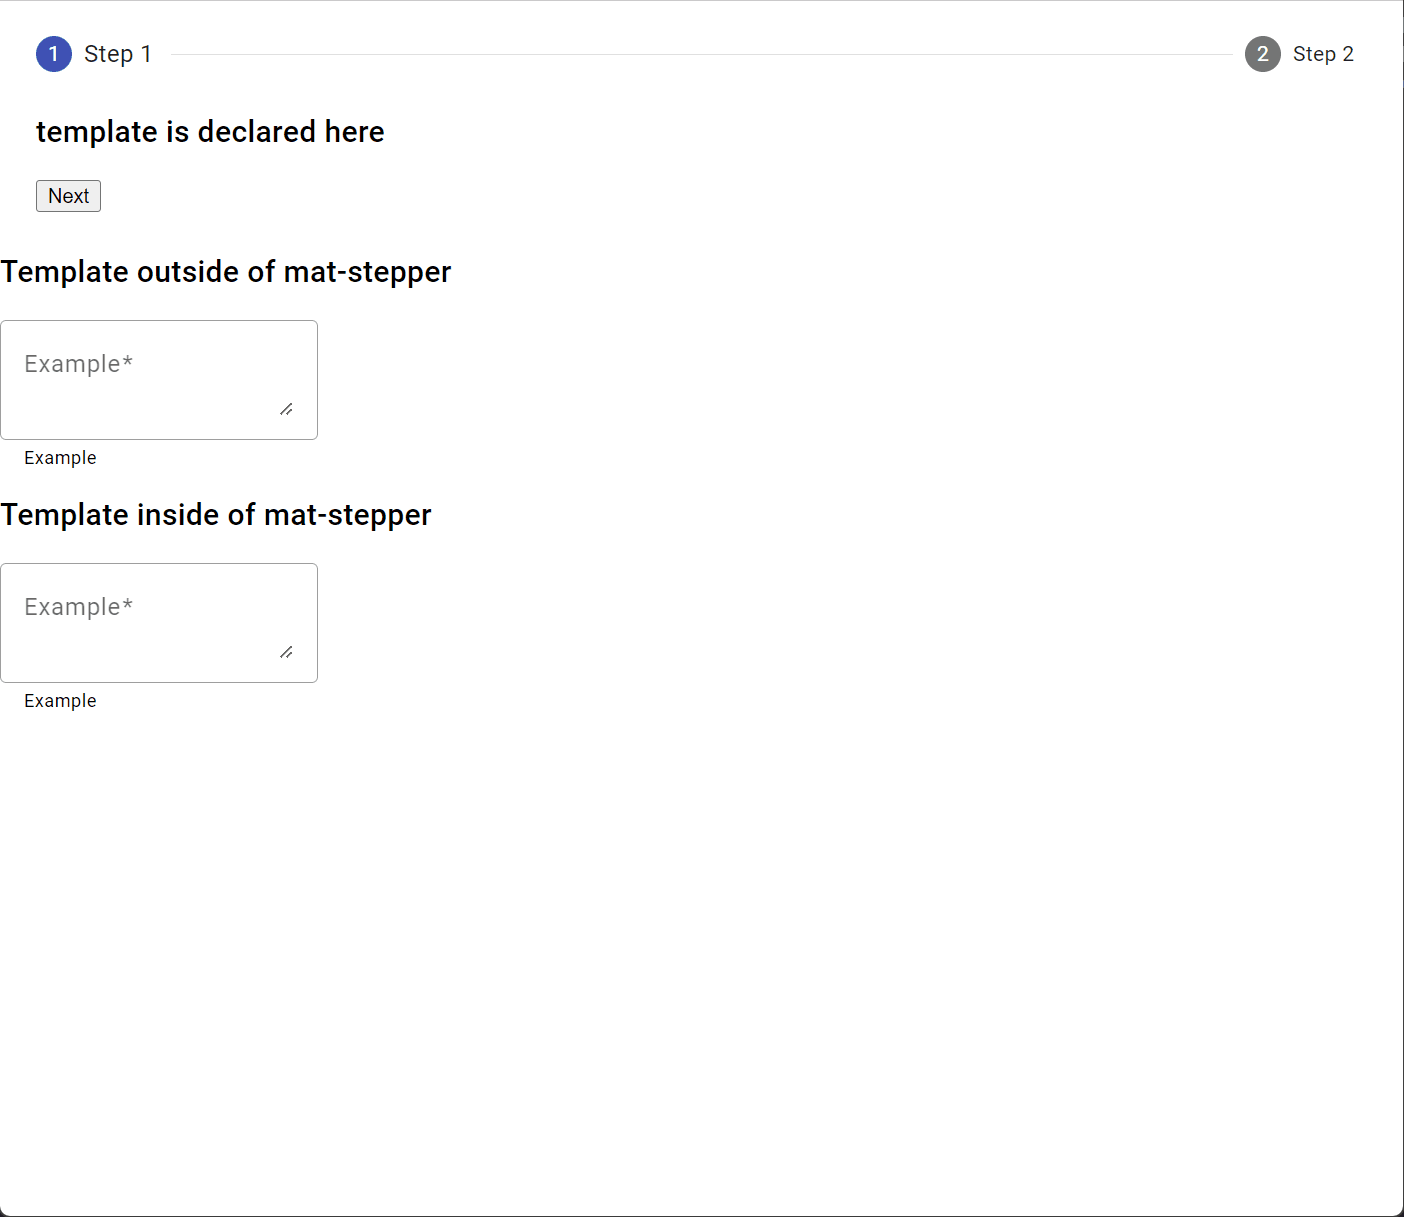The image size is (1404, 1217).
Task: Click the Step 2 label text
Action: tap(1324, 54)
